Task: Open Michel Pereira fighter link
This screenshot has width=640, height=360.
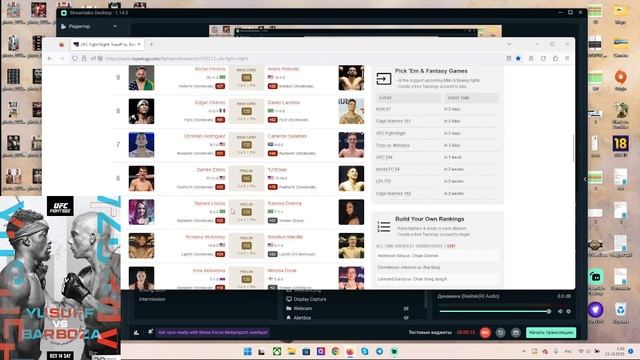Action: [210, 69]
